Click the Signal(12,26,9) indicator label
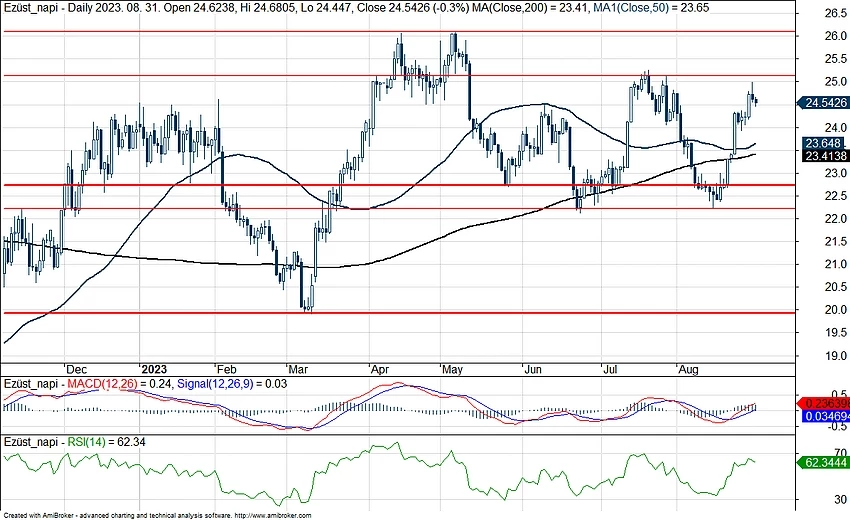This screenshot has width=850, height=520. [215, 384]
